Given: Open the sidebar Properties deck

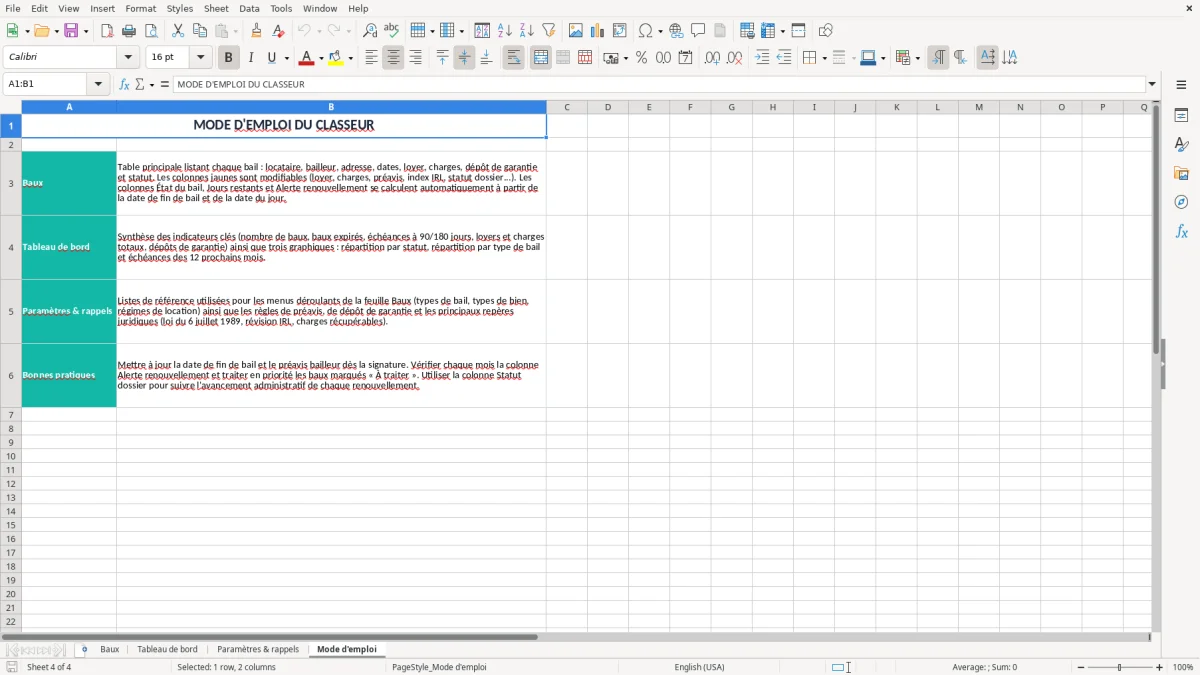Looking at the screenshot, I should pos(1181,115).
